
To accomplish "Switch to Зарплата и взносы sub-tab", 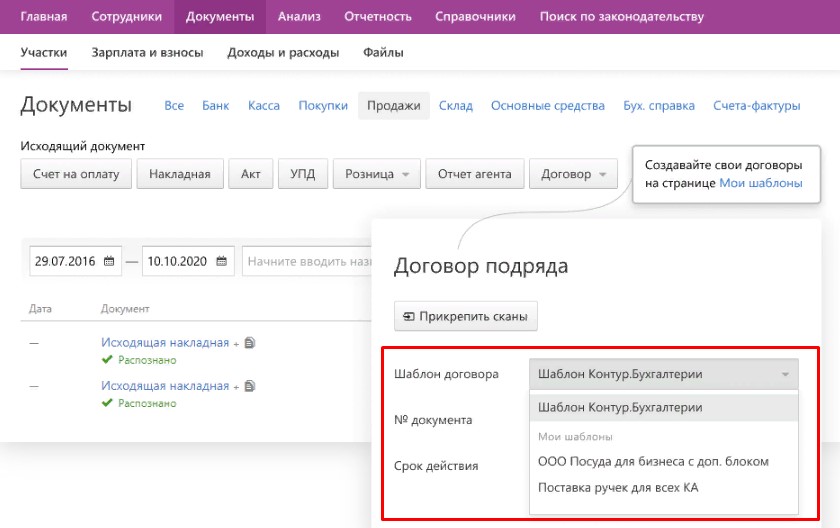I will pyautogui.click(x=147, y=52).
